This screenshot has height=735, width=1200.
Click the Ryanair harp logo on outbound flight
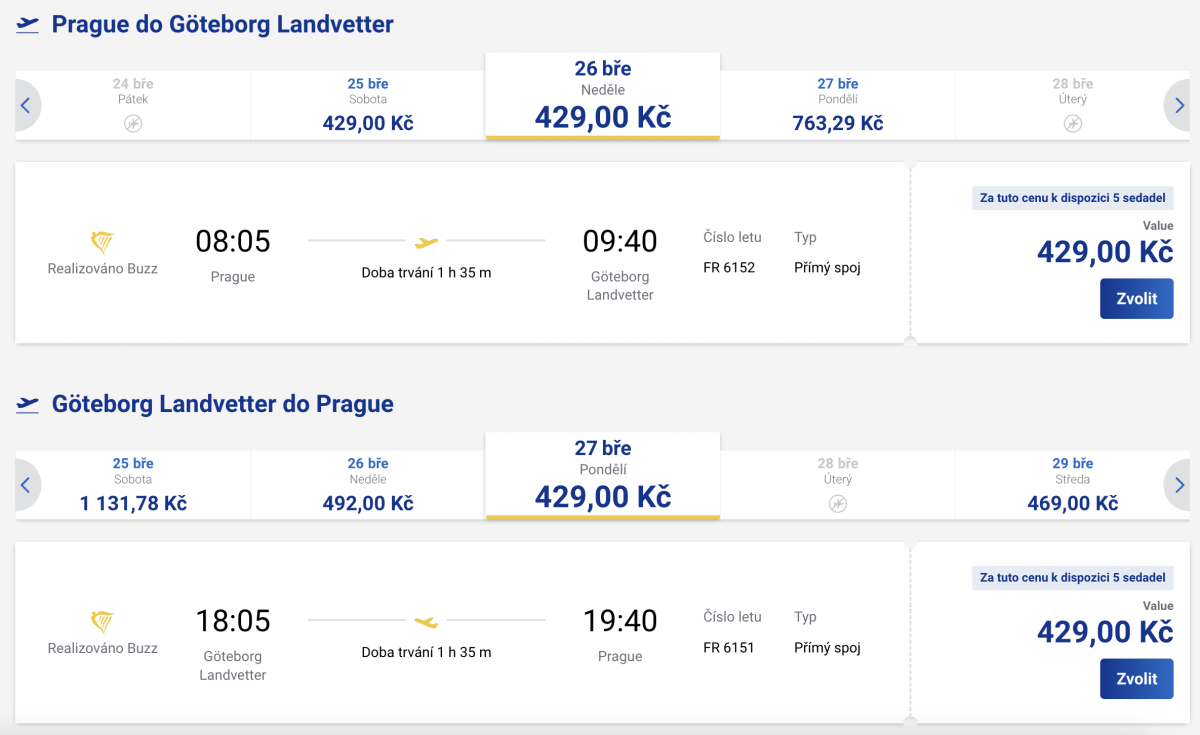click(102, 242)
